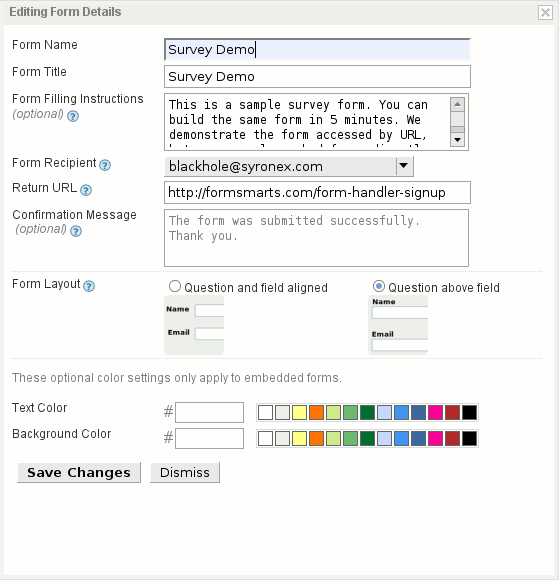Screen dimensions: 559x580
Task: Click the instructions scrollbar up arrow
Action: click(457, 104)
